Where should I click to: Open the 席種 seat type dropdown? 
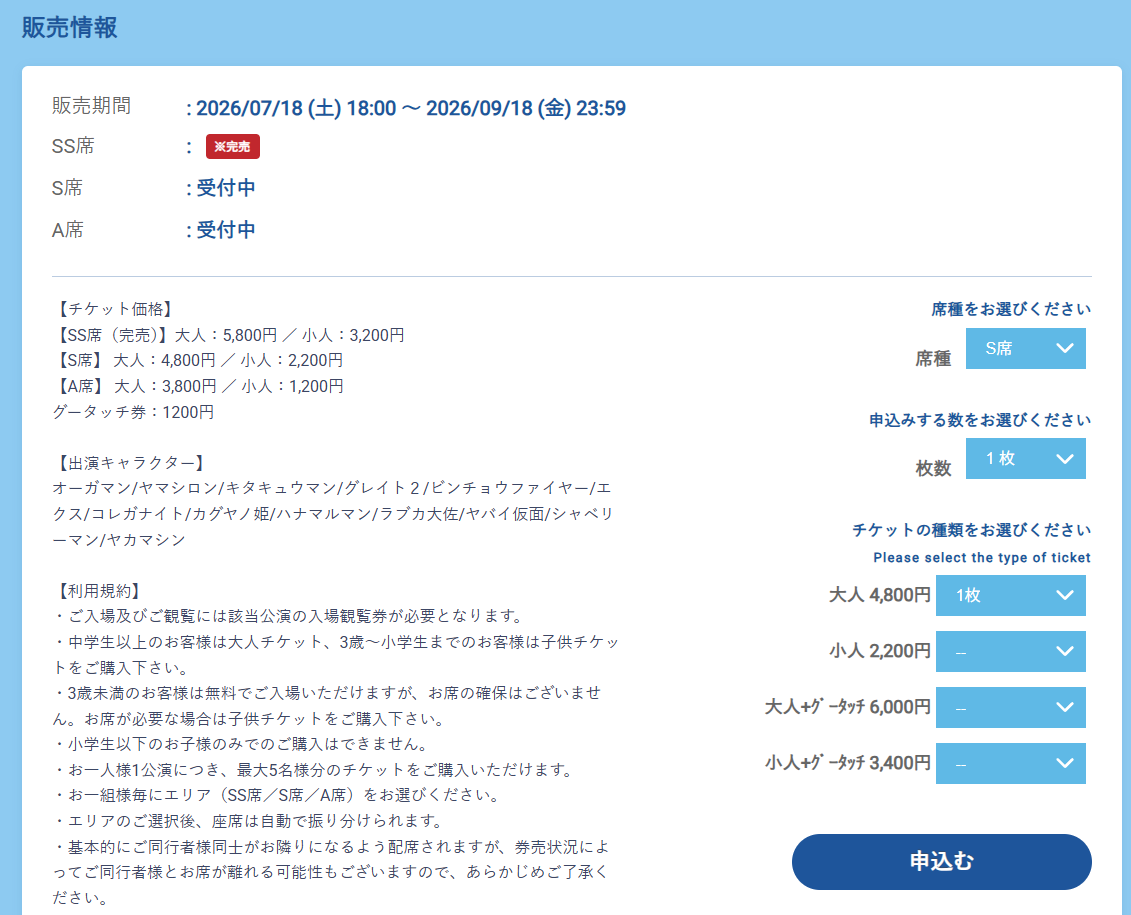pos(1025,348)
